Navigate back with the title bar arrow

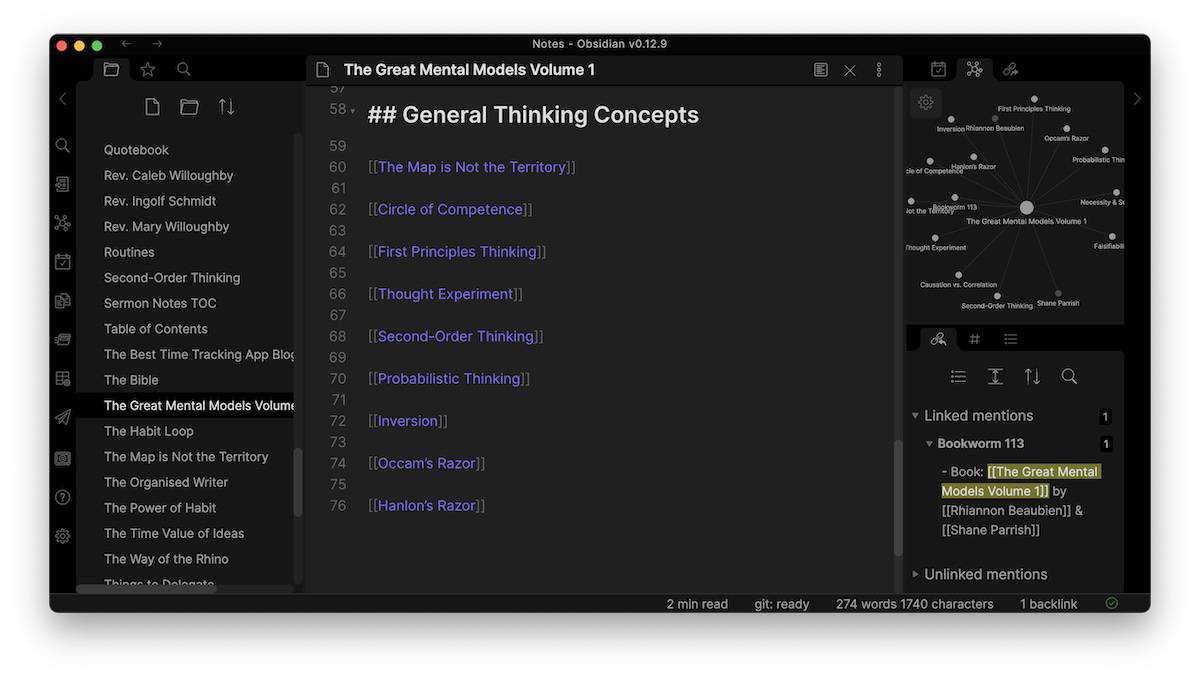point(126,44)
